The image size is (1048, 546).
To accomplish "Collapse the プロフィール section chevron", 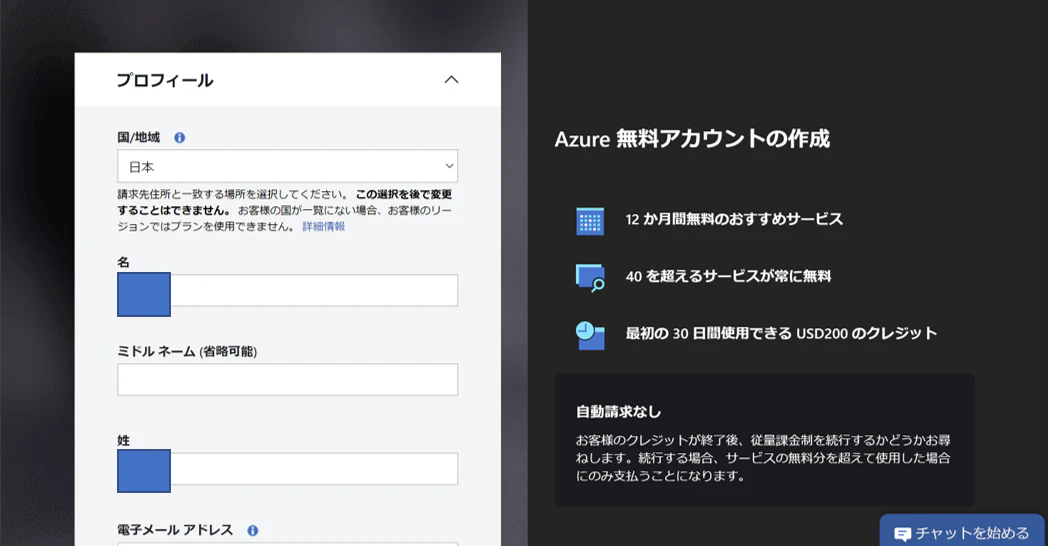I will pyautogui.click(x=451, y=80).
